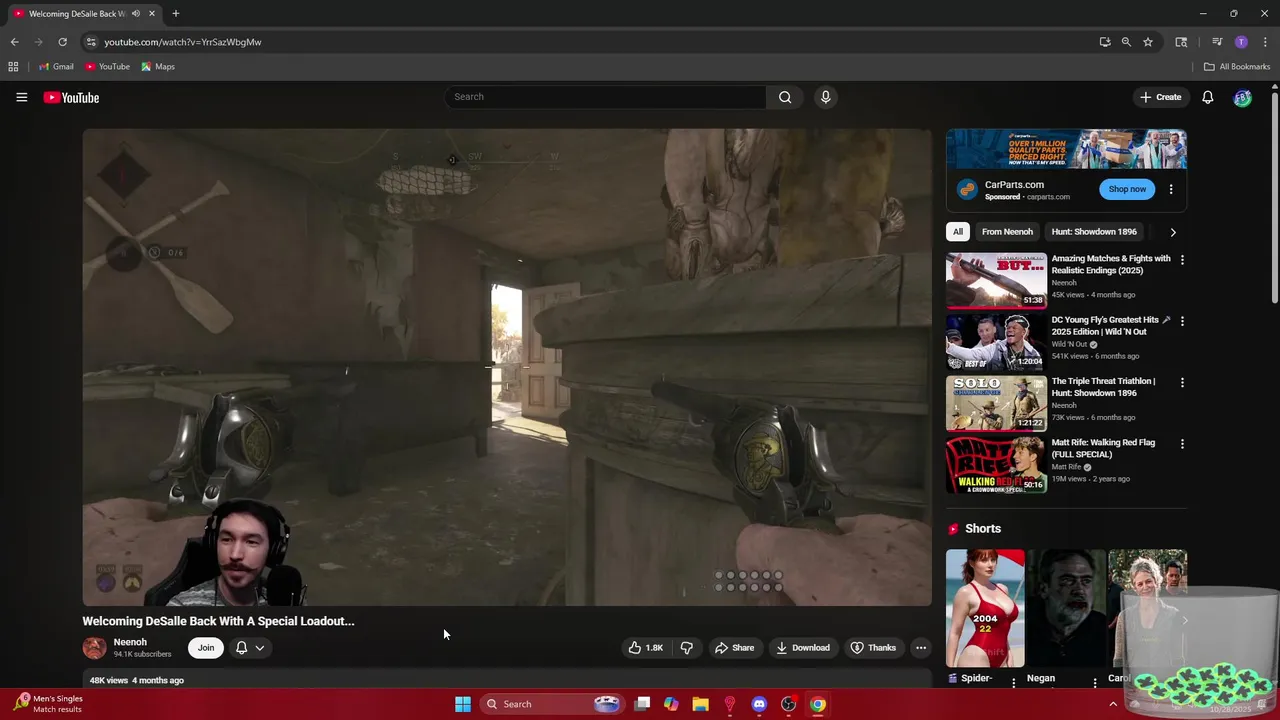Click the Create button
Viewport: 1280px width, 720px height.
(x=1160, y=97)
